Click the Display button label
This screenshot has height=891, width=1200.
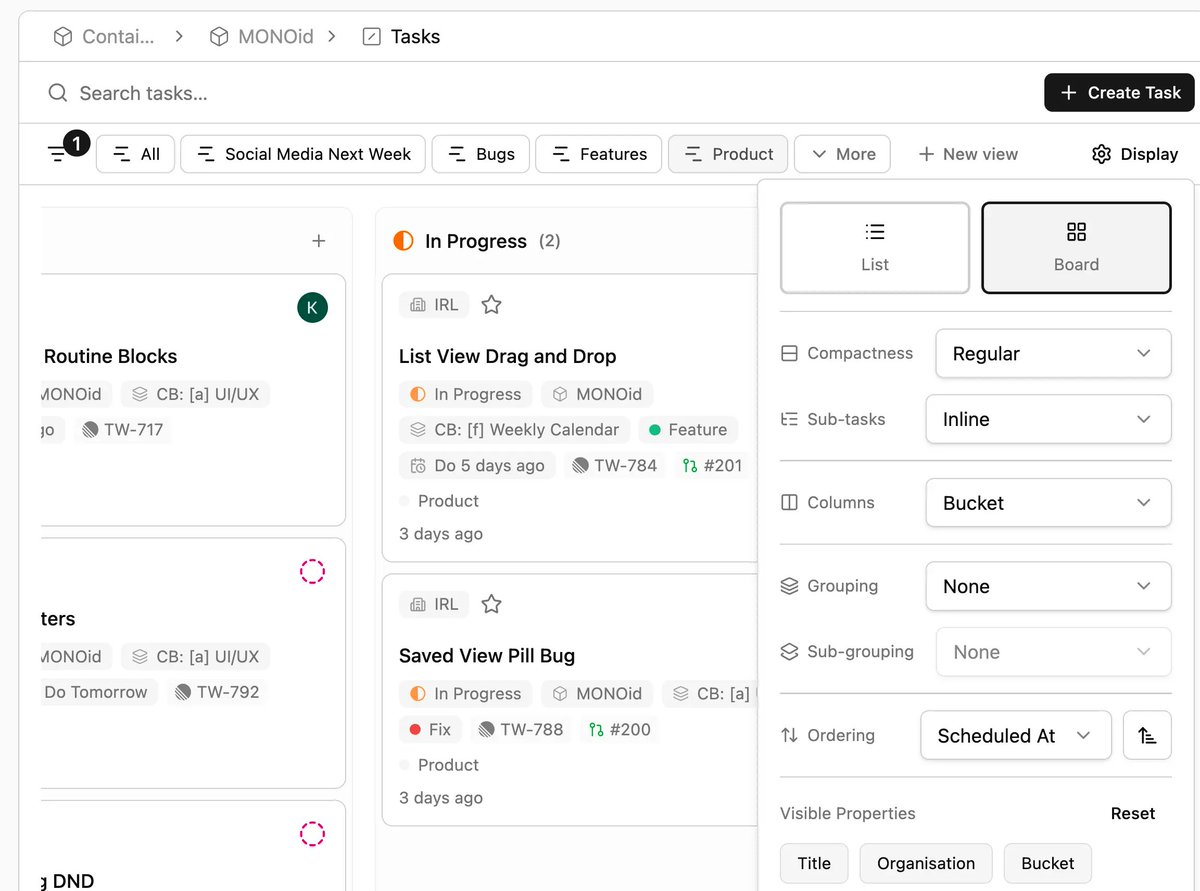1149,154
